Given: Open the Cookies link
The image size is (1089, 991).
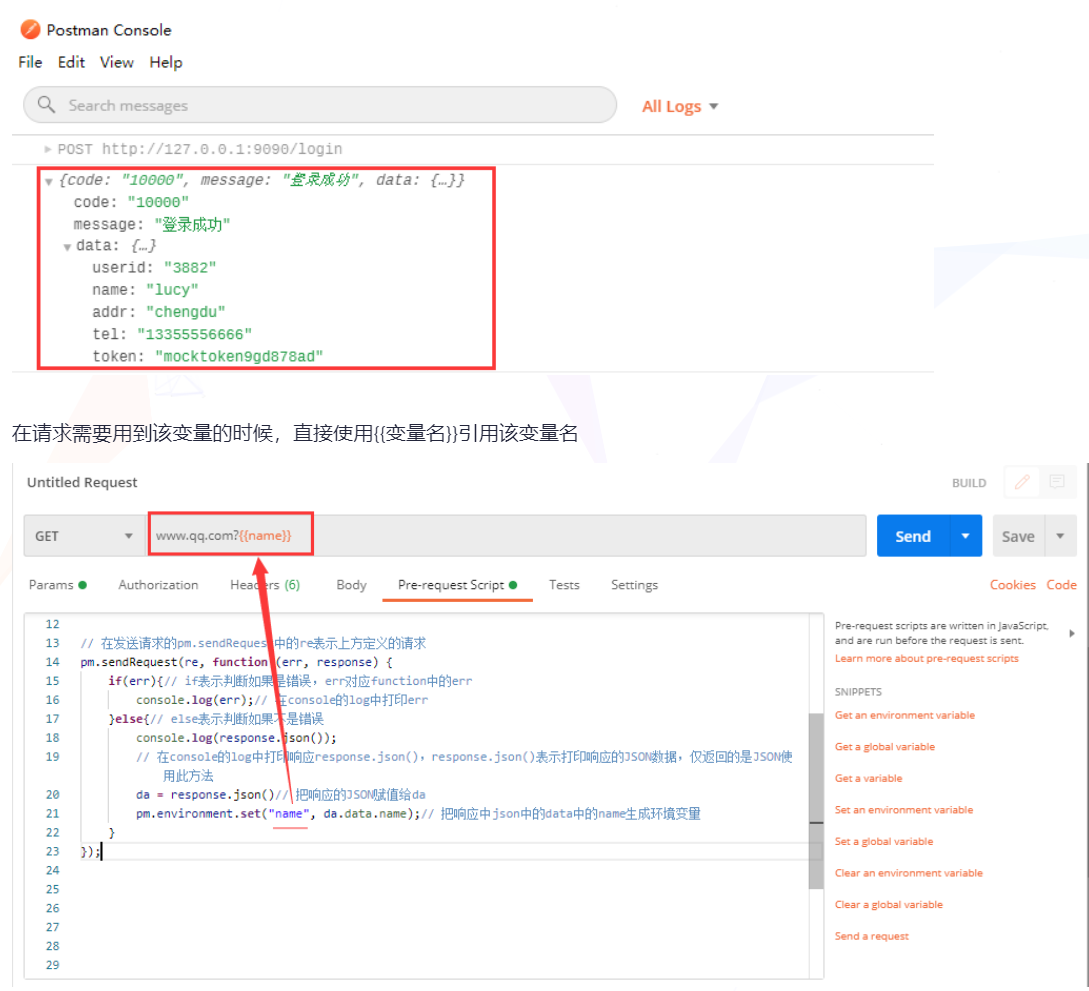Looking at the screenshot, I should [x=1012, y=585].
